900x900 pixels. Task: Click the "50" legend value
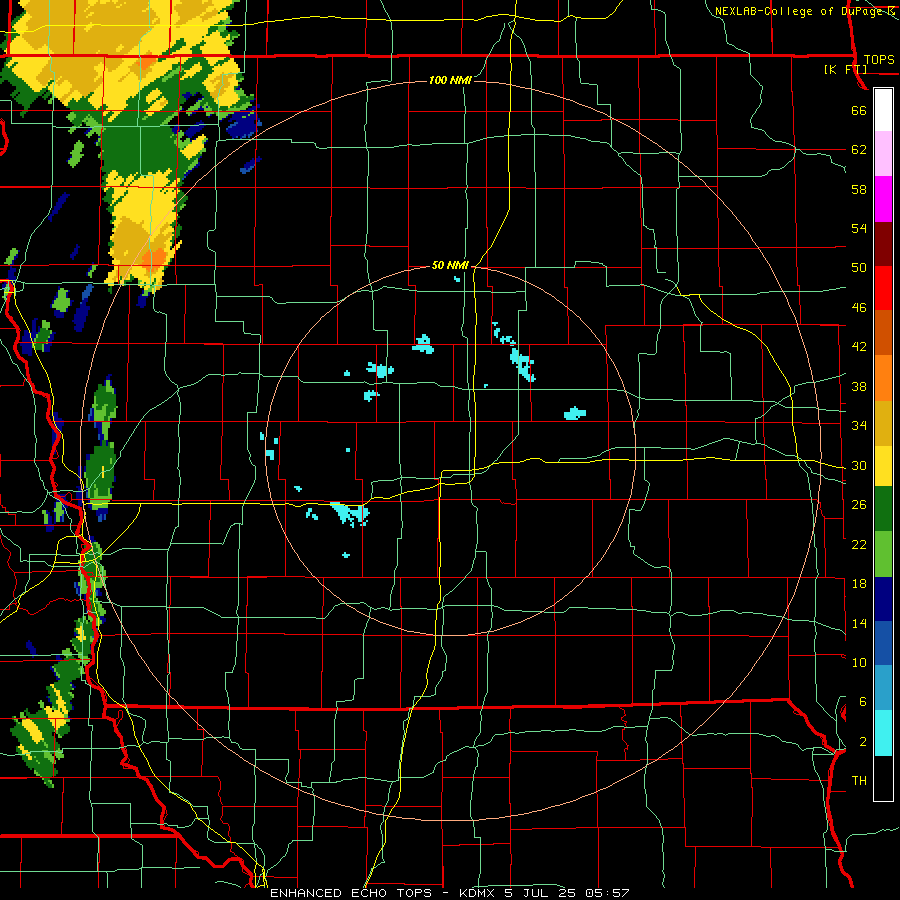coord(859,268)
